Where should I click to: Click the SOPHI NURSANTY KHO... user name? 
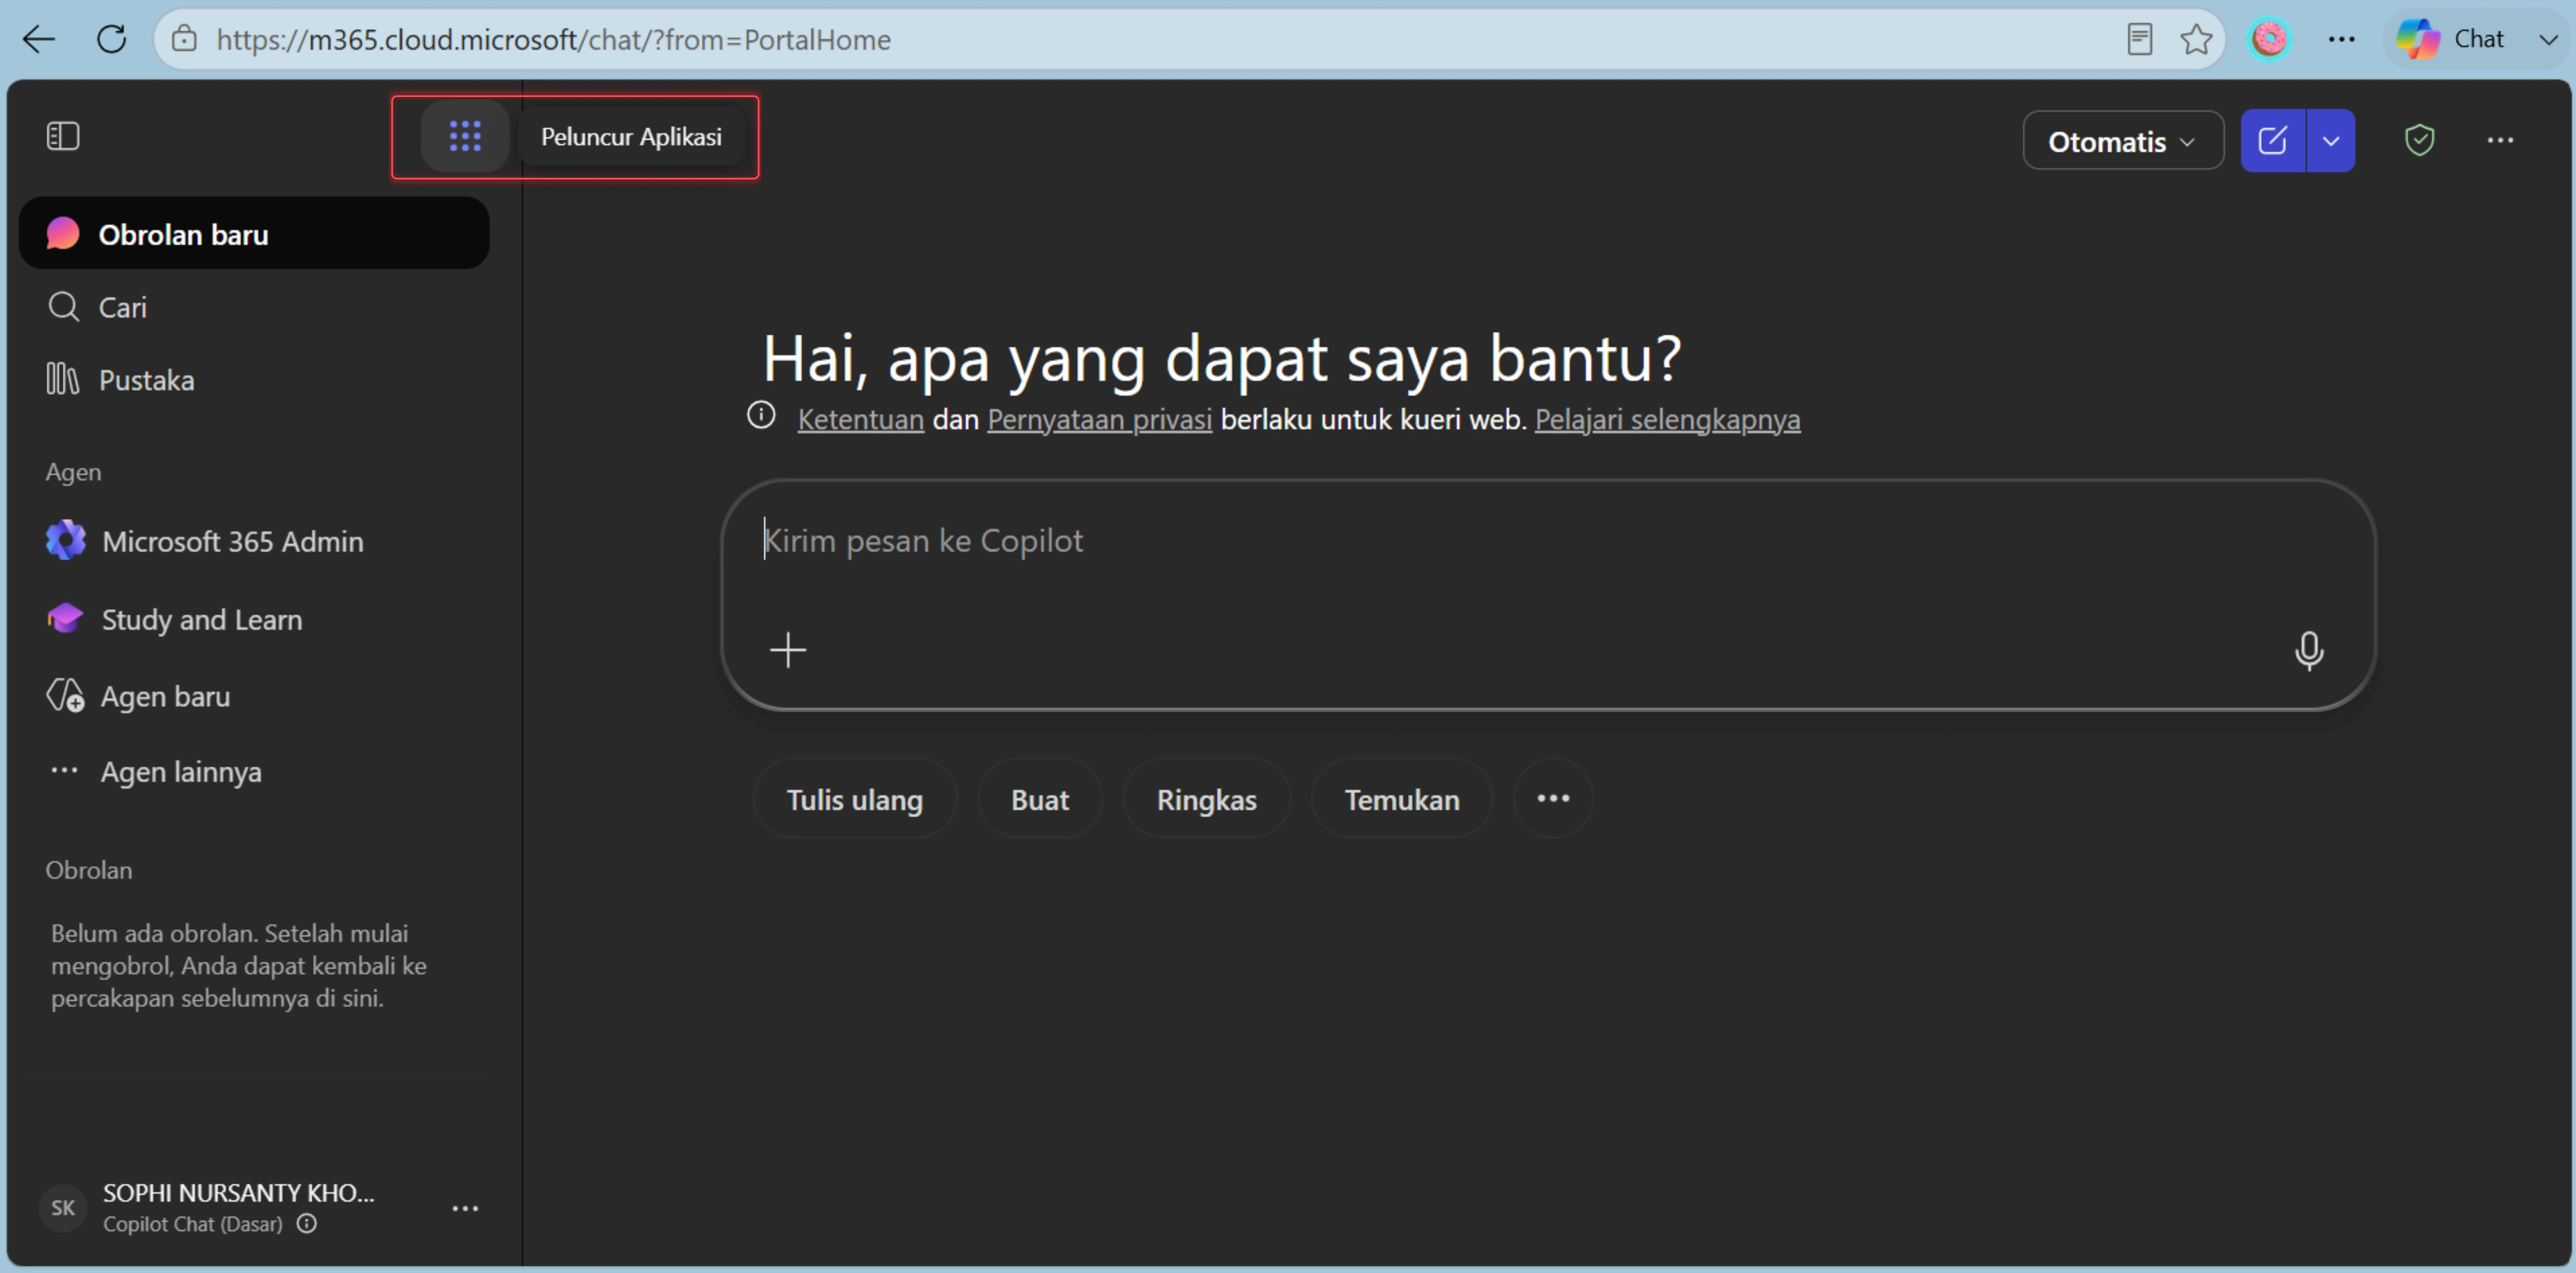click(239, 1193)
